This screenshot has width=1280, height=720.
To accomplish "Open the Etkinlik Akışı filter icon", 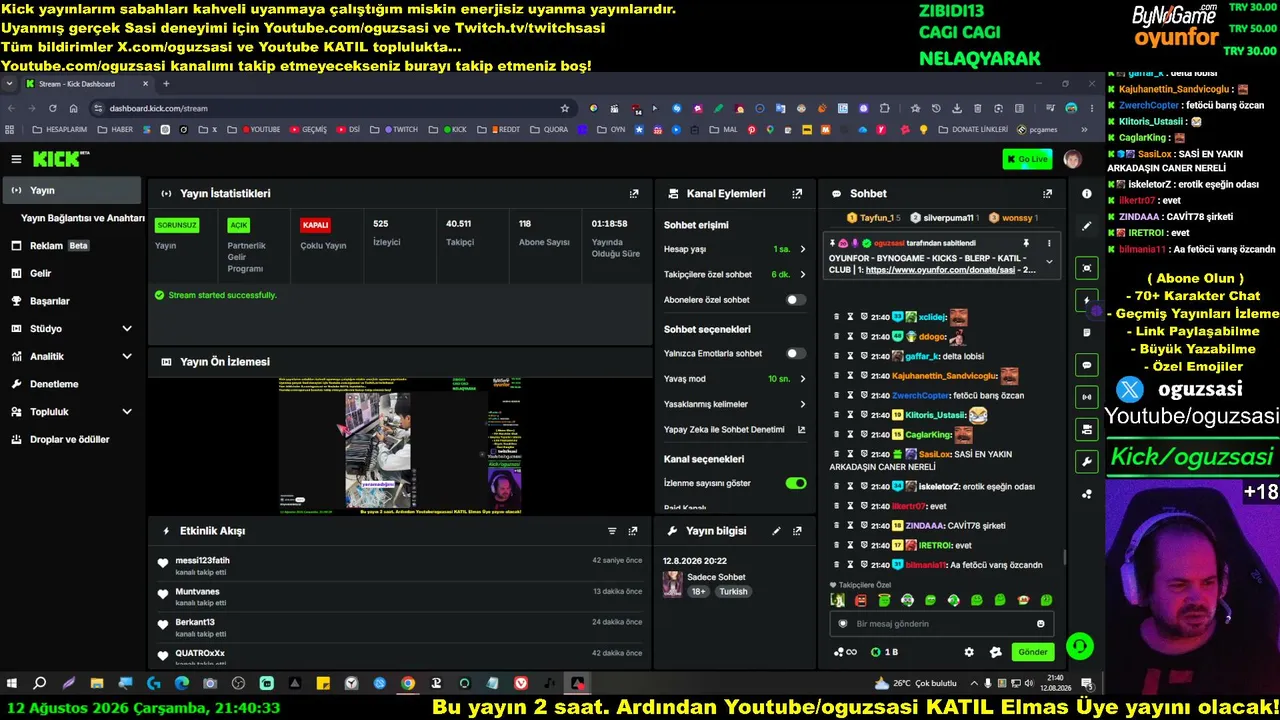I will 612,531.
